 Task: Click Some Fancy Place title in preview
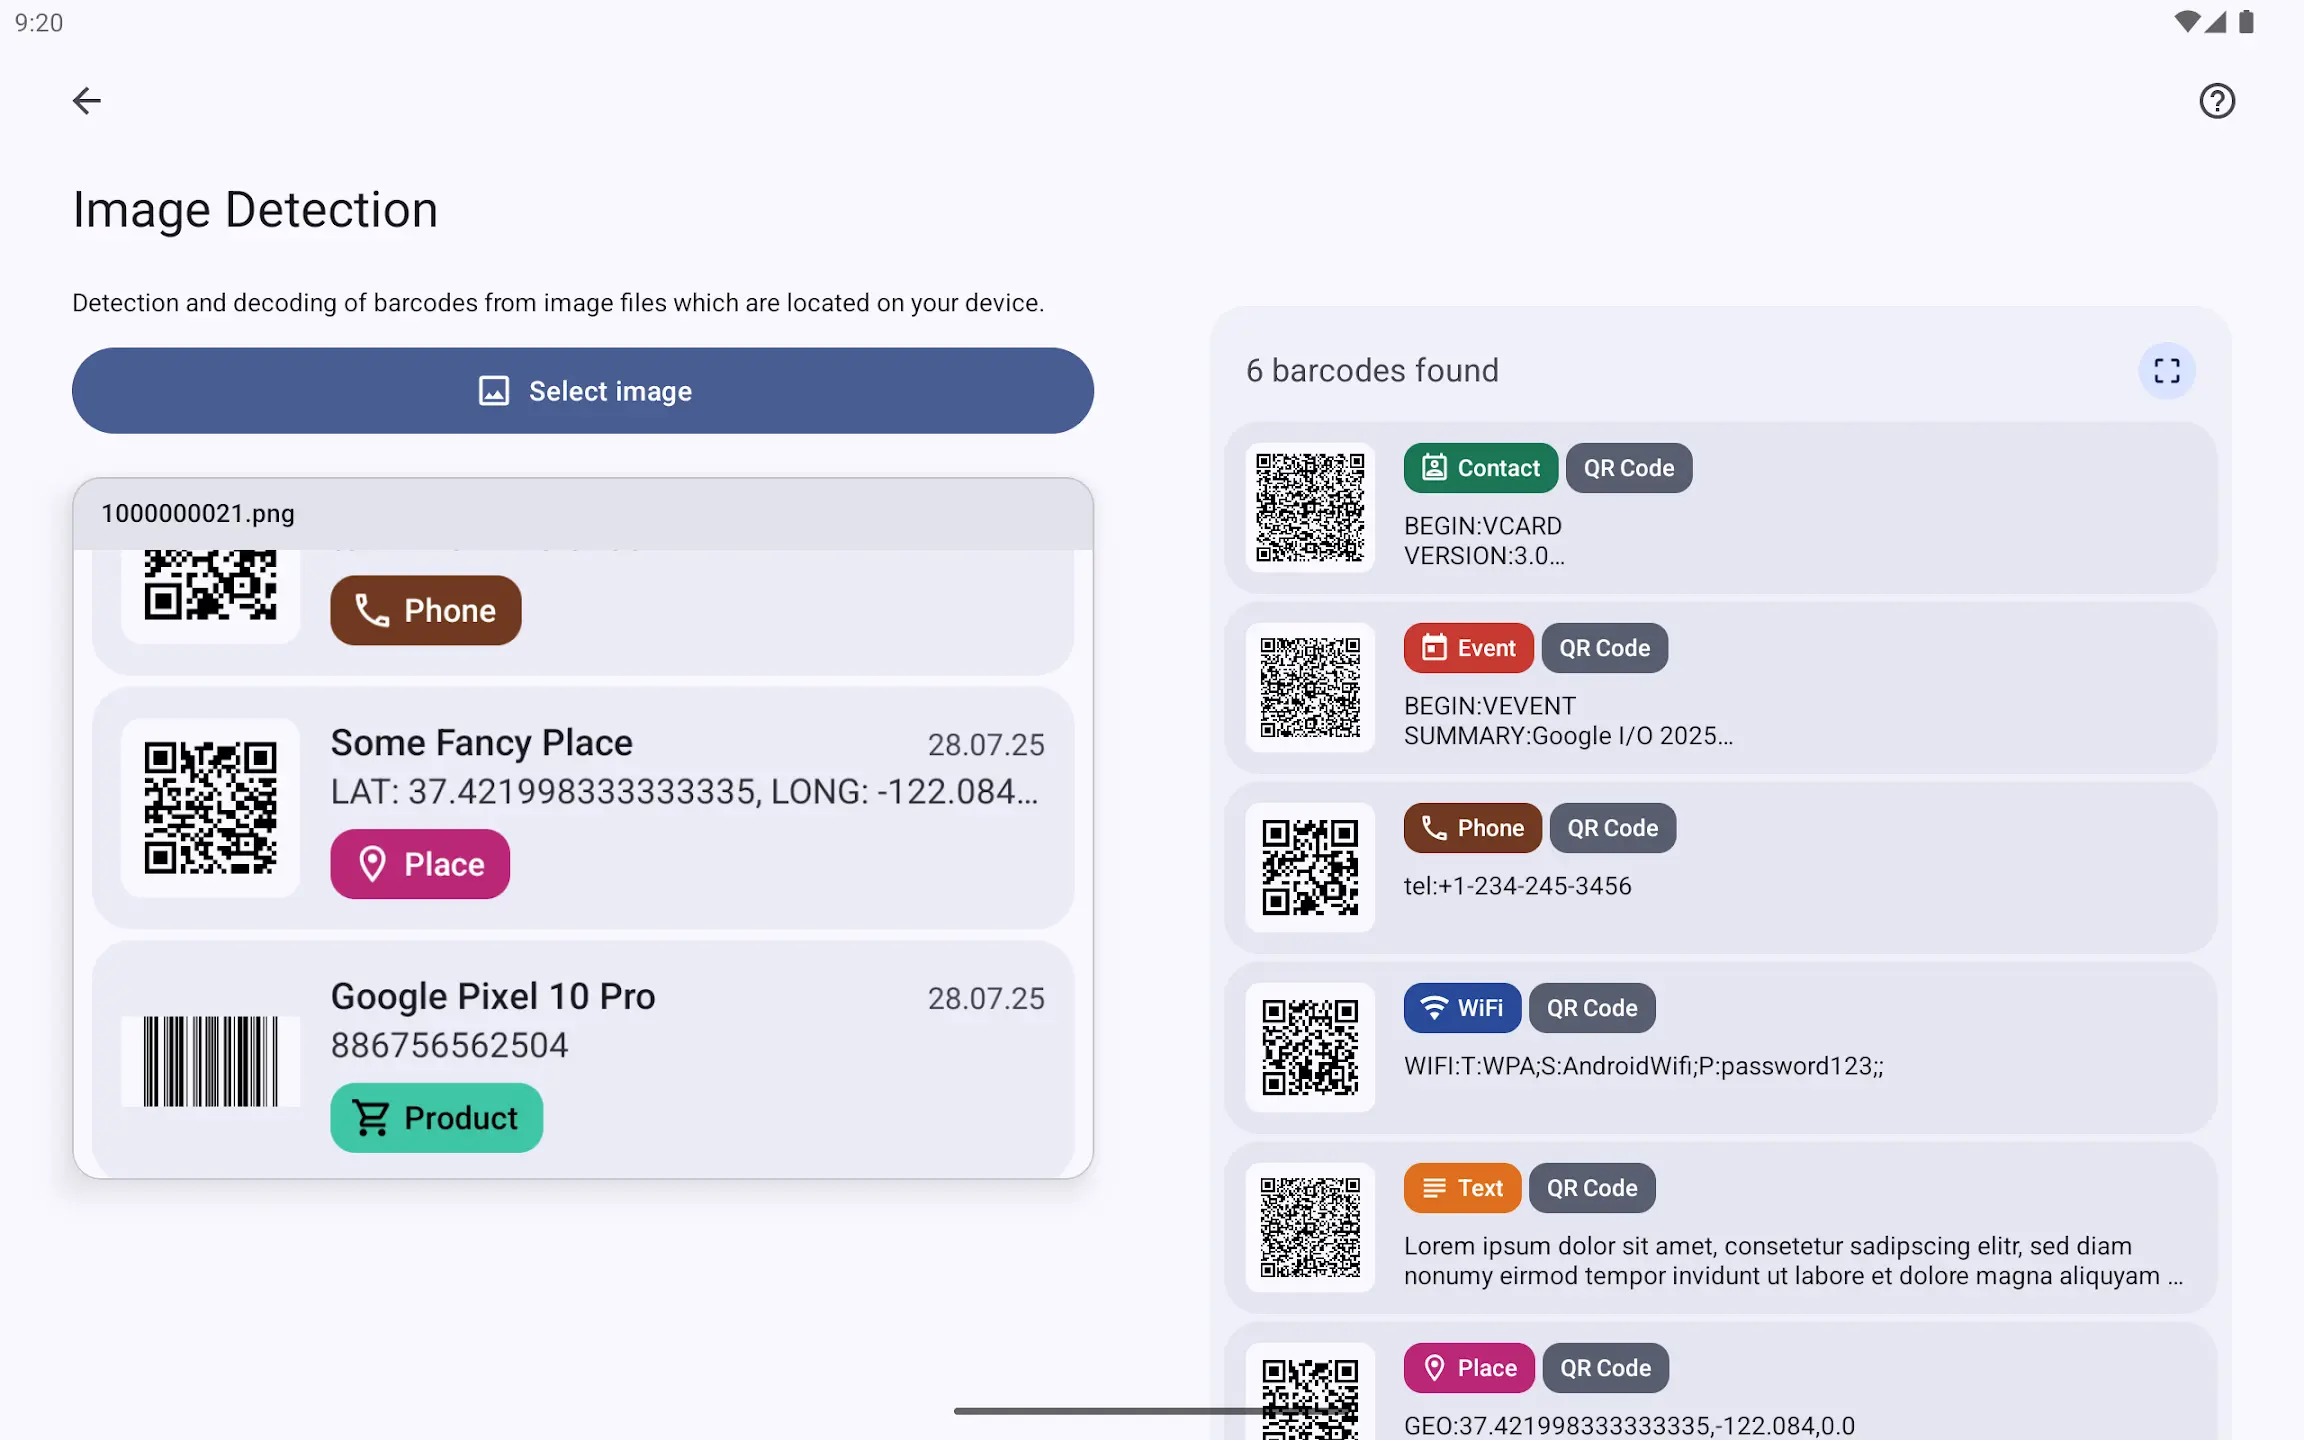[x=482, y=743]
